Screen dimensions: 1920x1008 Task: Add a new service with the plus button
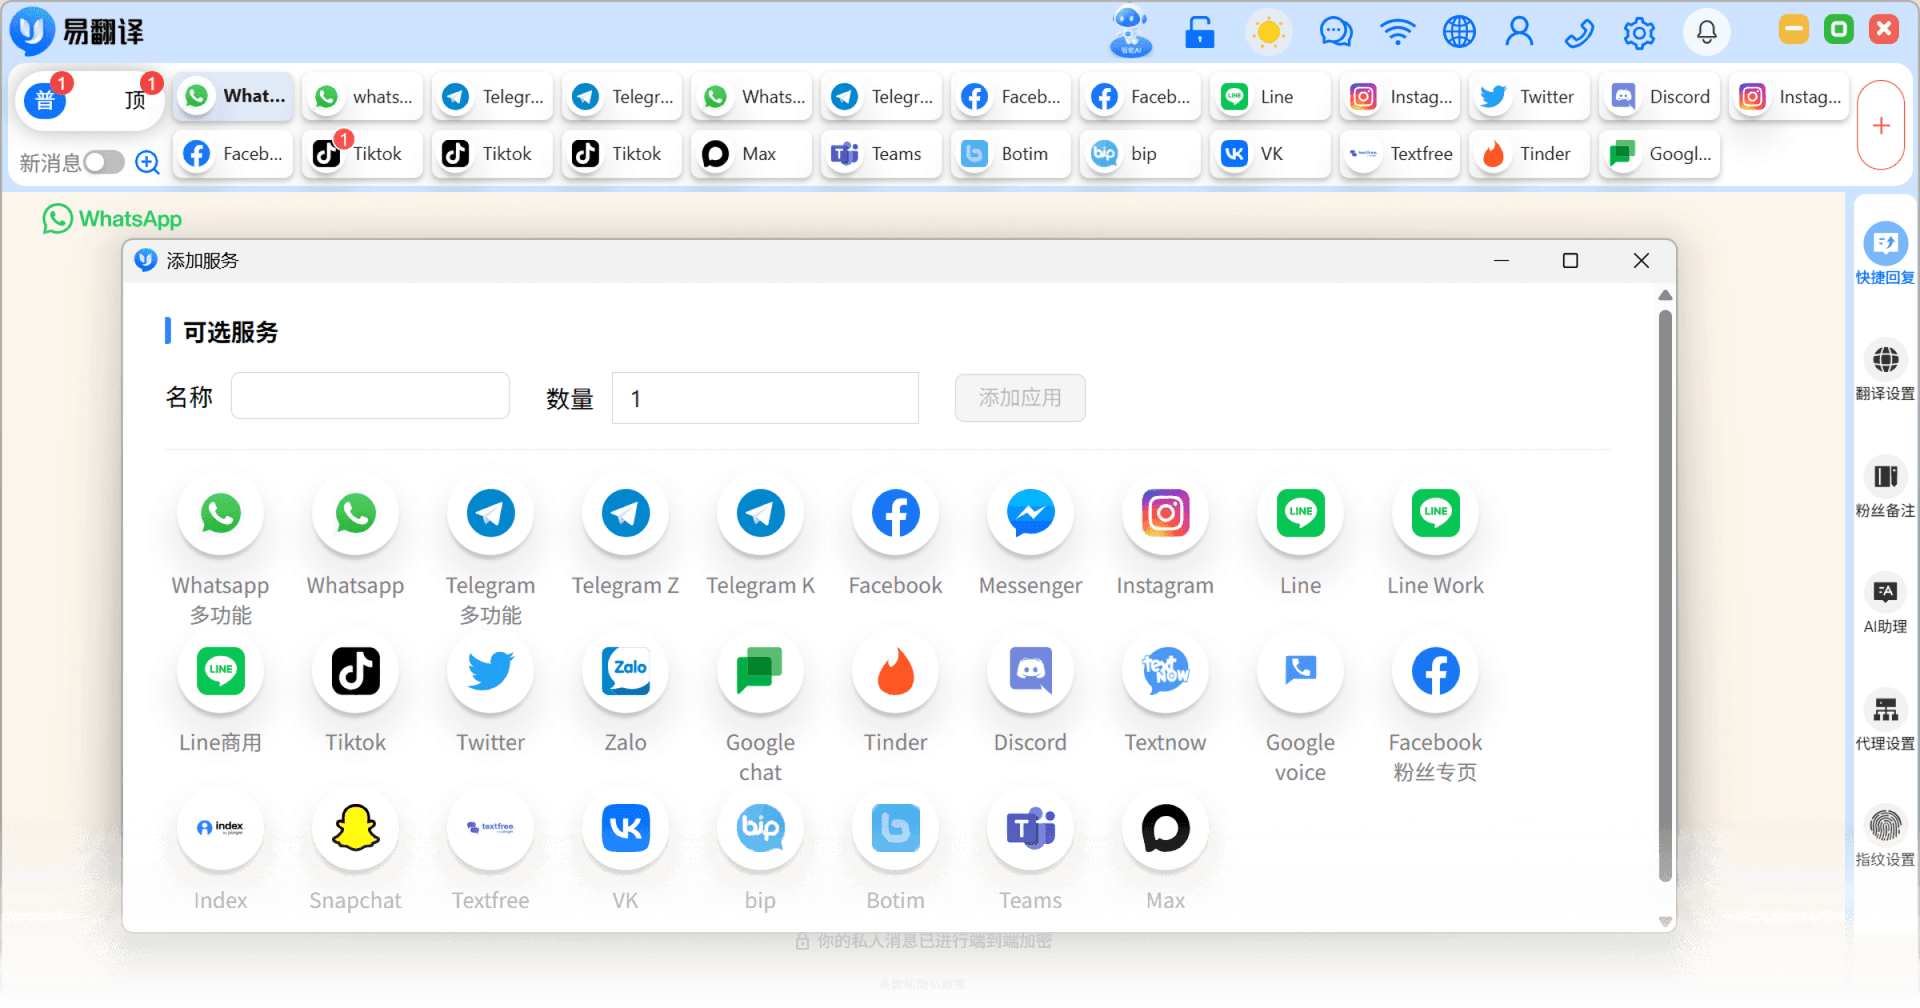click(x=1881, y=125)
